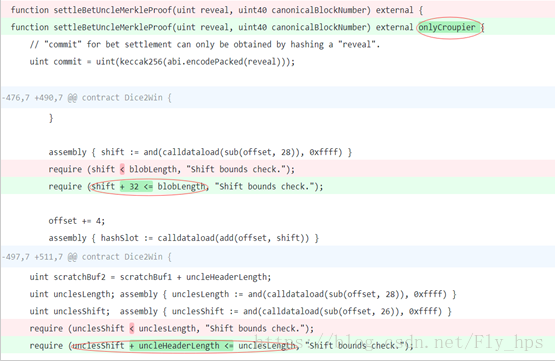Click the 'uint scratchBuf2 = scratchBuf1 + uncleHeaderLength' line

(150, 277)
